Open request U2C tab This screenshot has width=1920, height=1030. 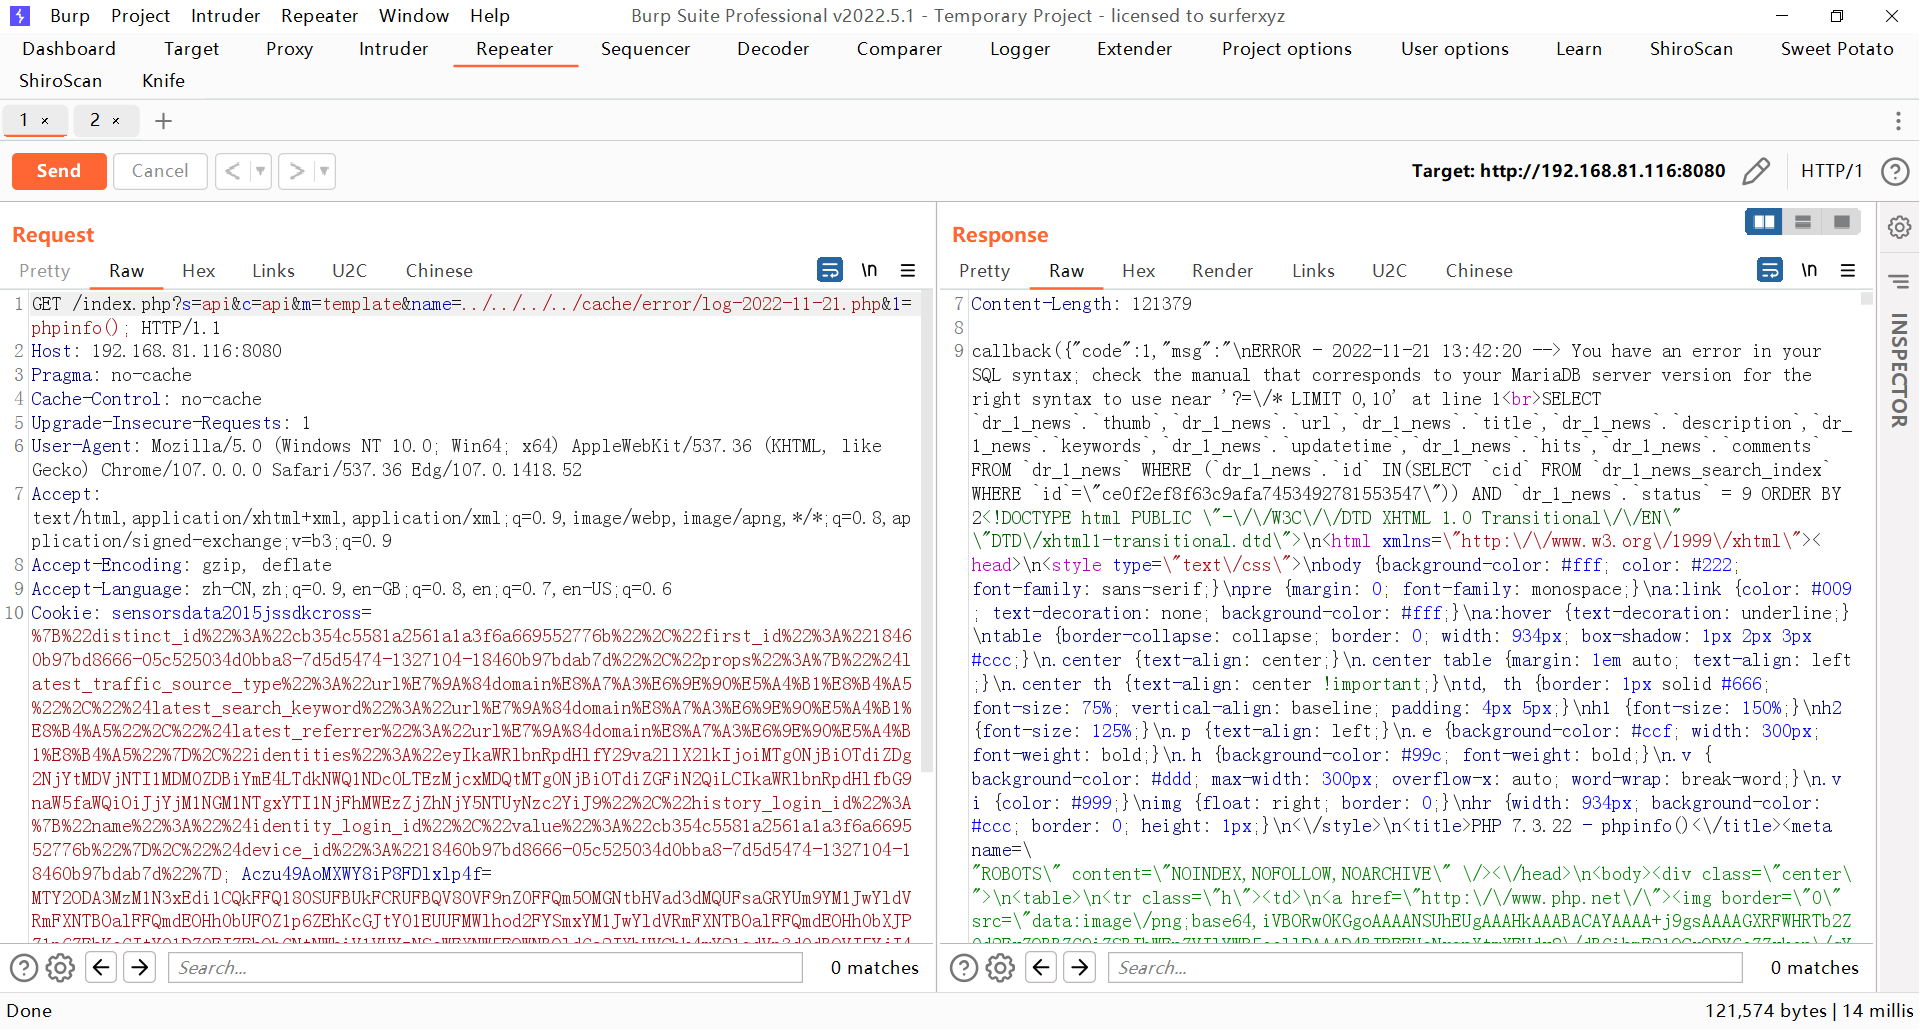tap(349, 271)
